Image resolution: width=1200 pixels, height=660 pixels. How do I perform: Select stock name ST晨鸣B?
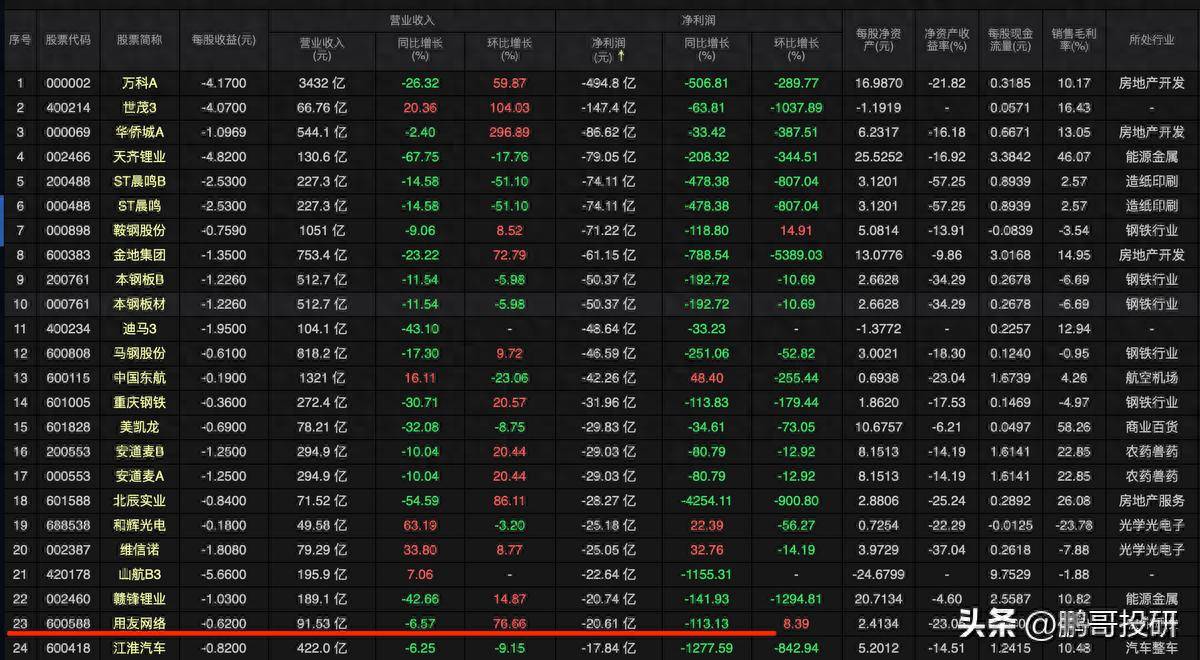pos(139,181)
